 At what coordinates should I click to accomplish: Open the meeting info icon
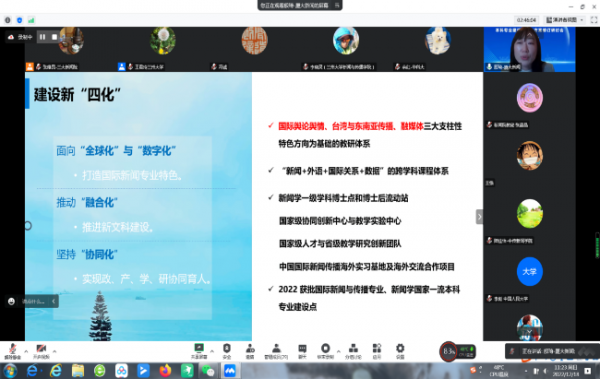(8, 20)
